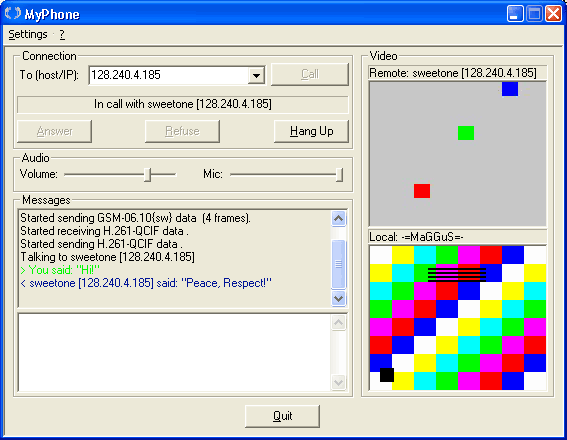Click the MyPhone title bar icon
The height and width of the screenshot is (440, 567).
(13, 14)
